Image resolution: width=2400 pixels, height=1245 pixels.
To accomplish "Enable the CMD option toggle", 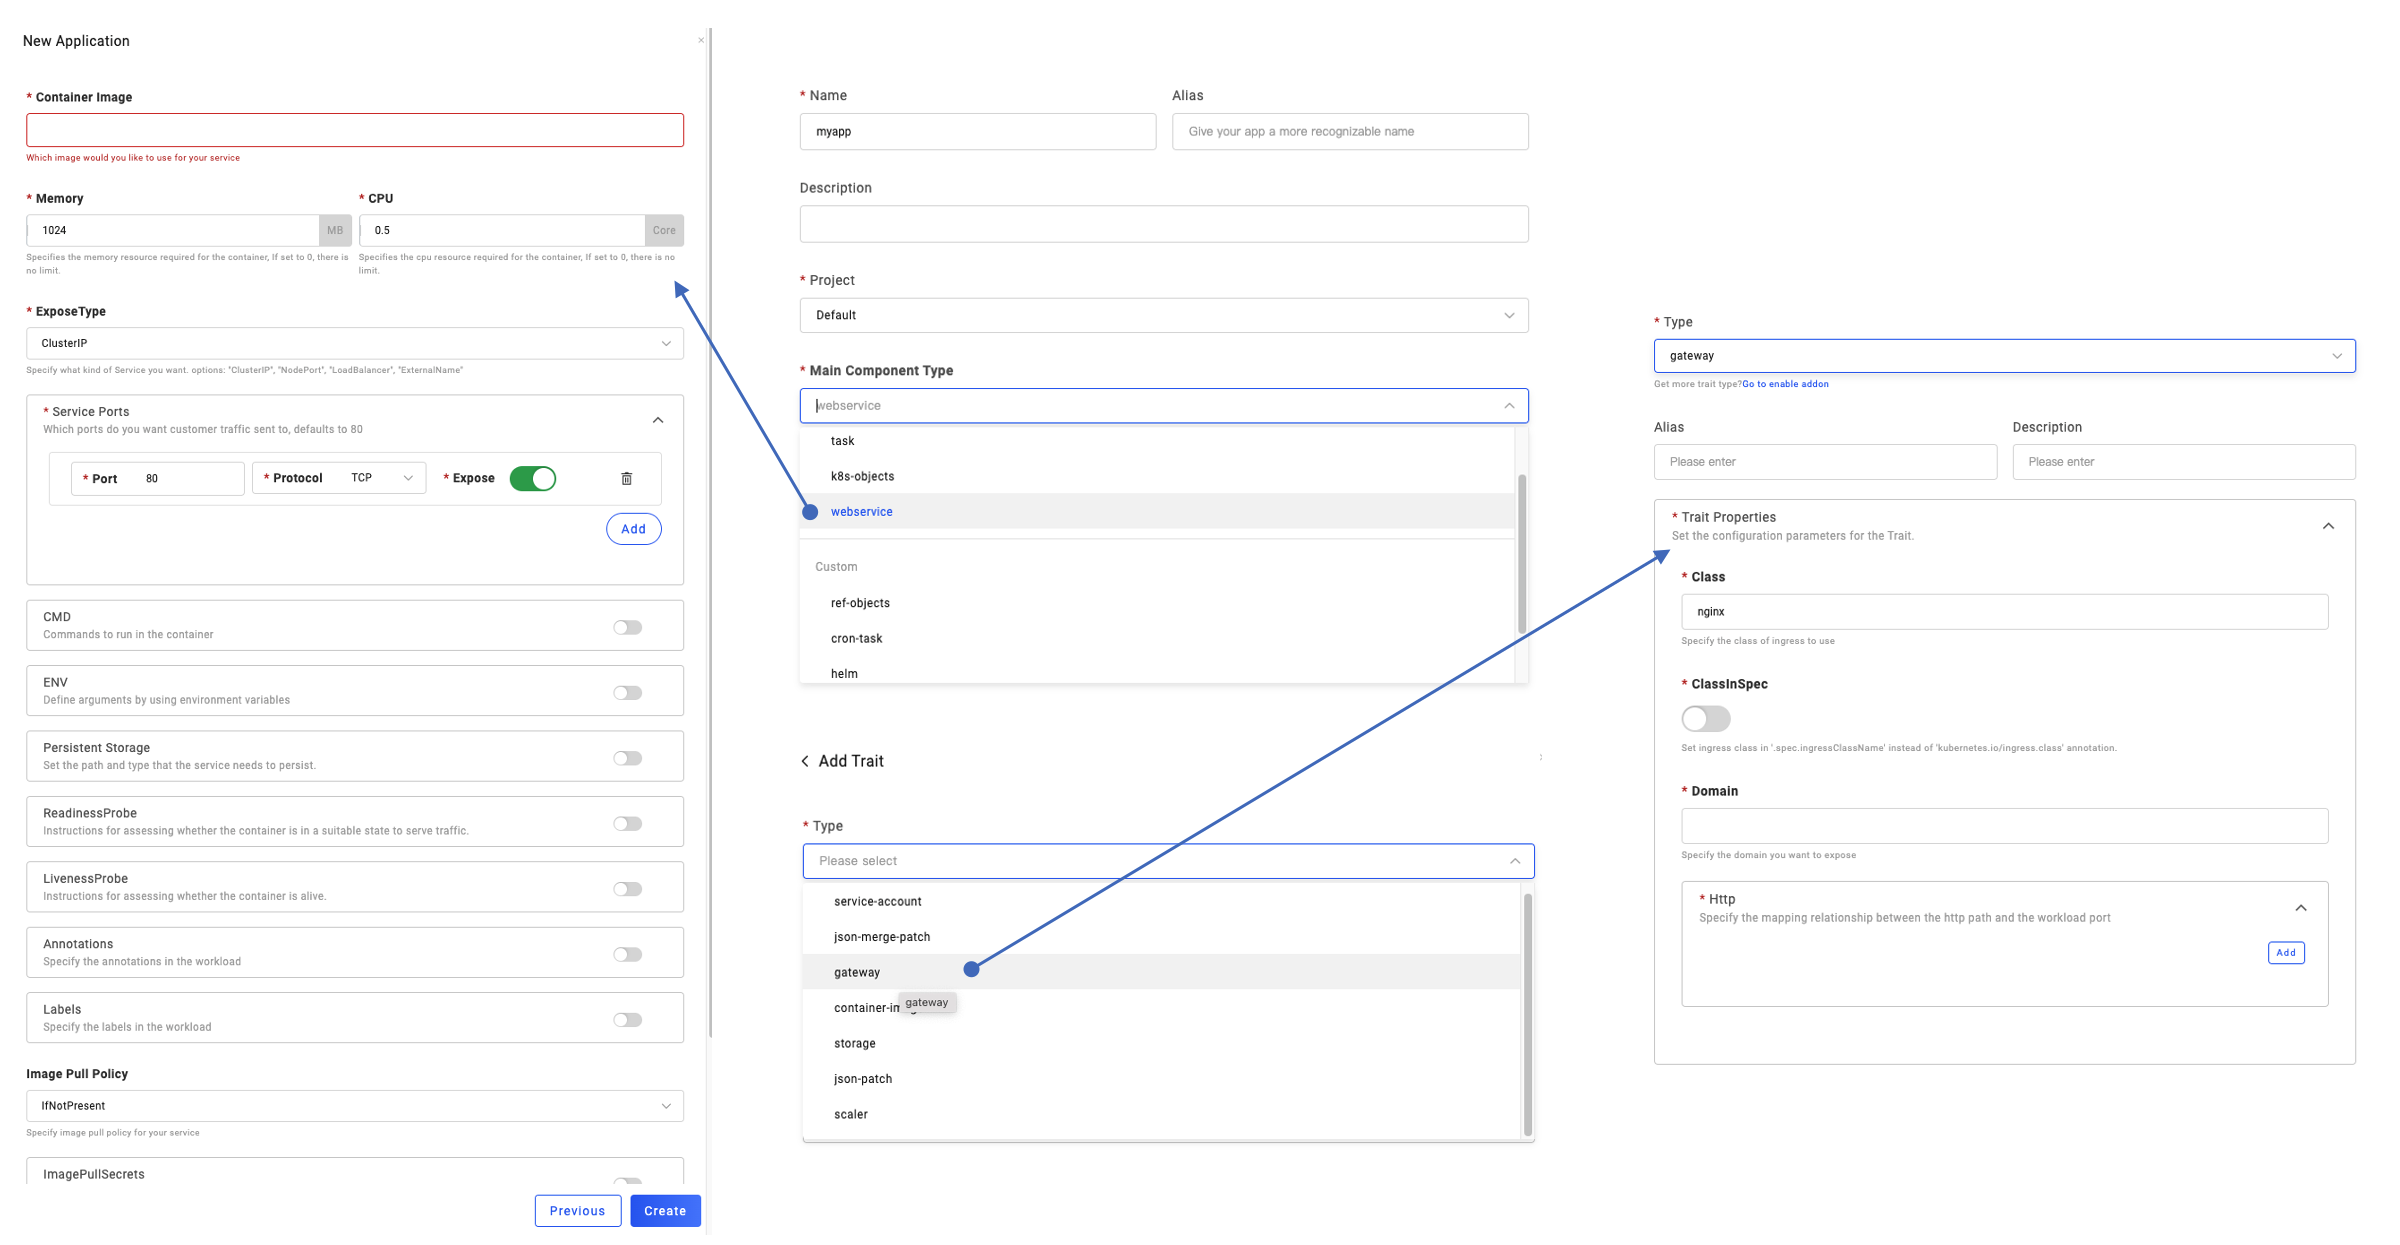I will click(627, 627).
